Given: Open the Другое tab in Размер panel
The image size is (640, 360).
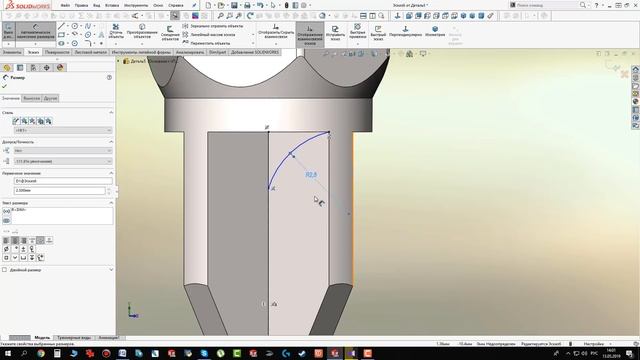Looking at the screenshot, I should click(x=51, y=98).
